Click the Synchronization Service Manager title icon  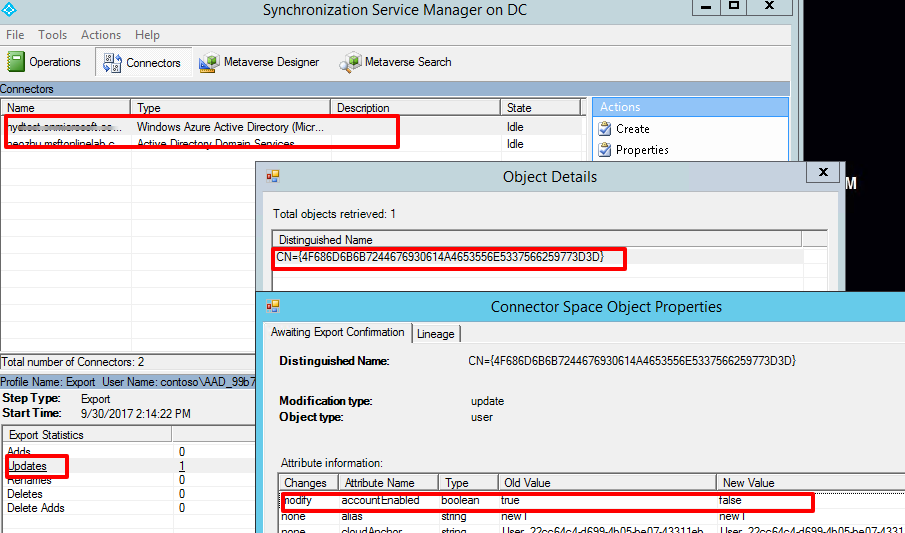coord(9,9)
